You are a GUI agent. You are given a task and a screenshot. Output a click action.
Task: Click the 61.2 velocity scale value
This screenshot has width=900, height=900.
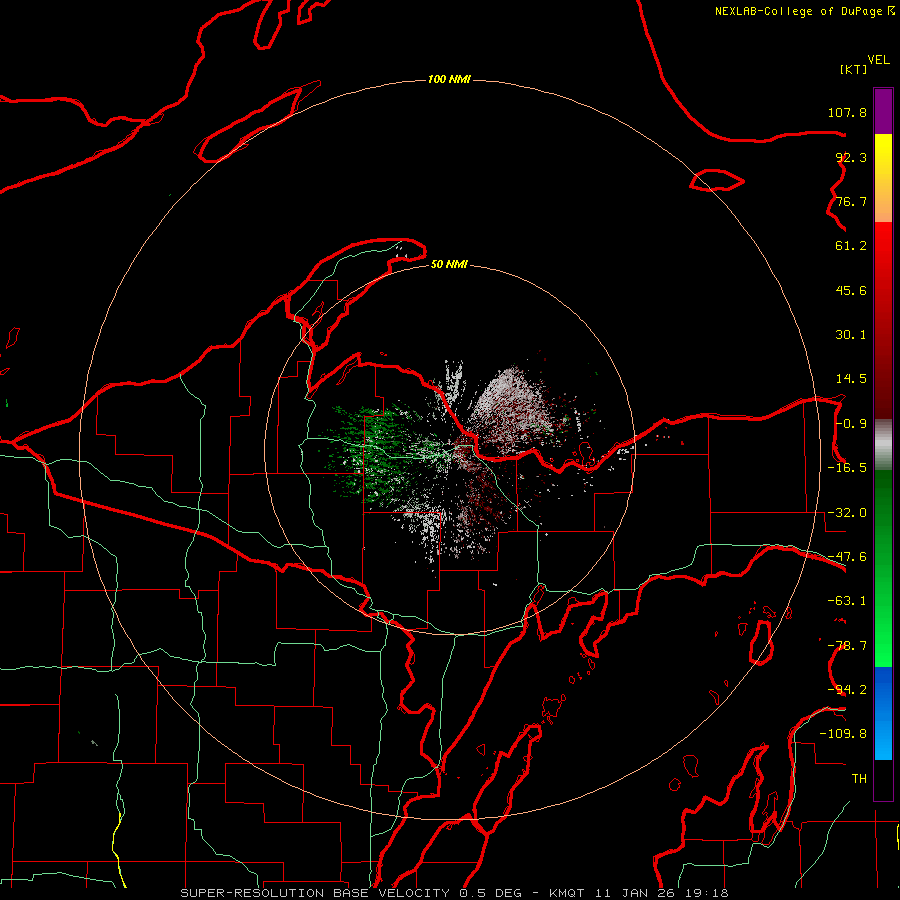coord(851,246)
